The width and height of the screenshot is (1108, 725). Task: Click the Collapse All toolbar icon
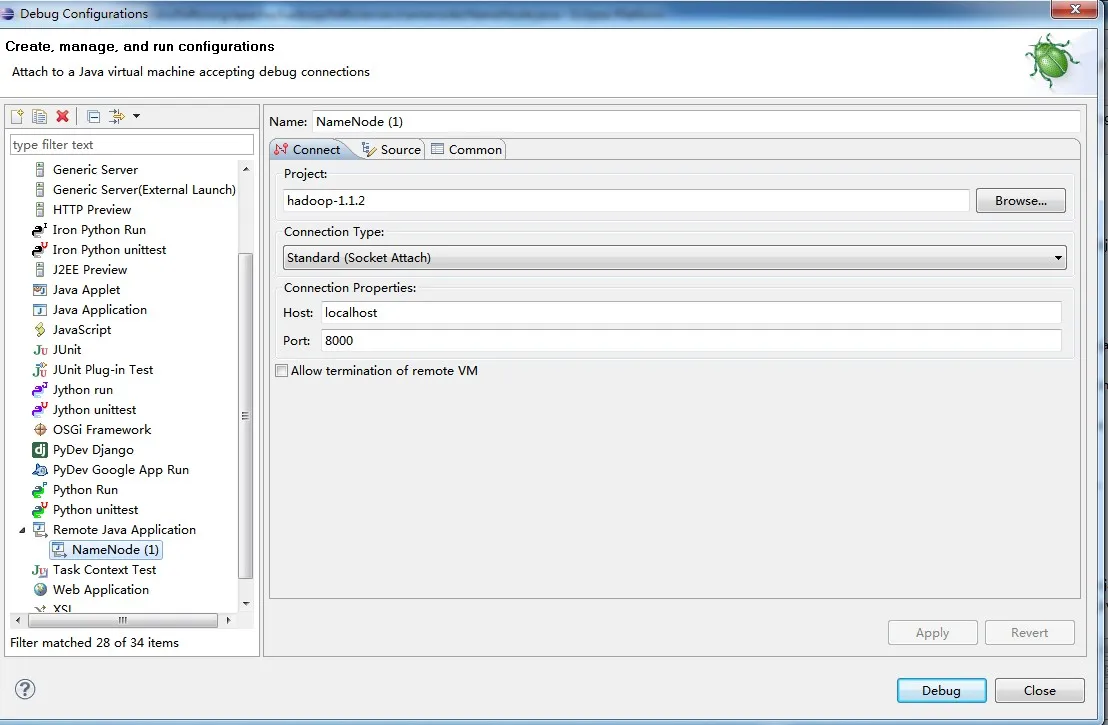(93, 116)
